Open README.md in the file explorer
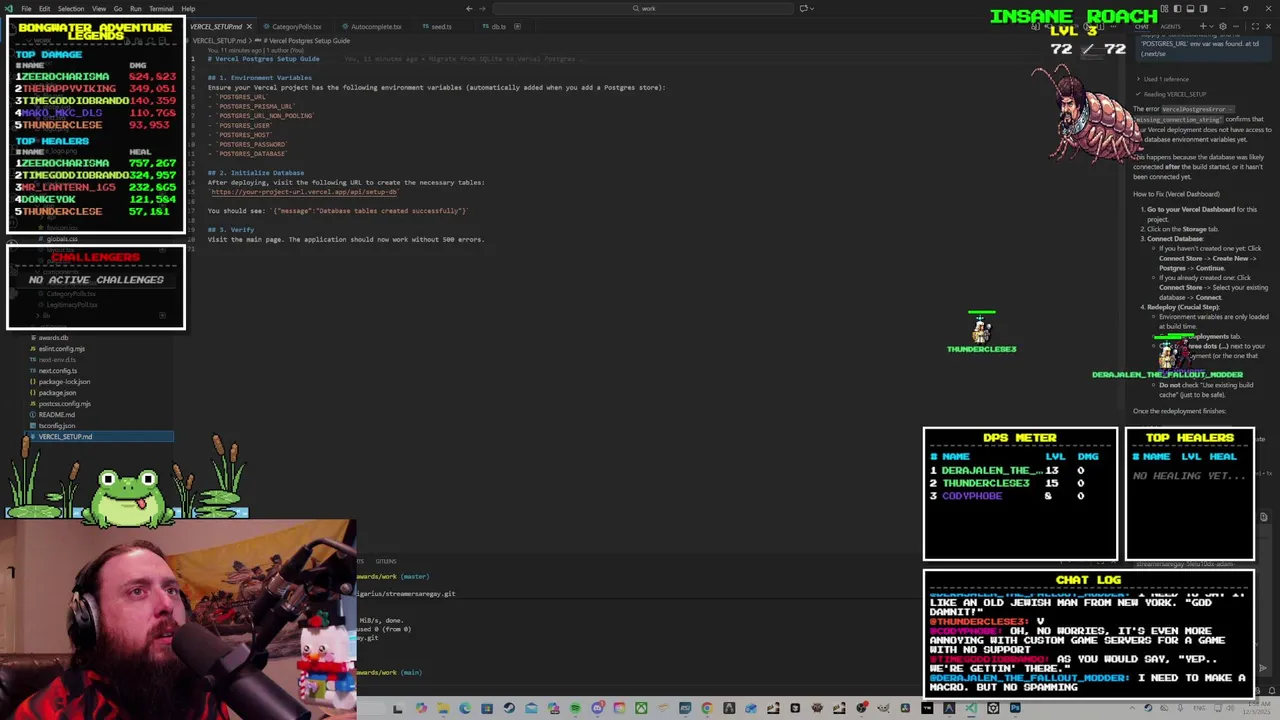The height and width of the screenshot is (720, 1280). (x=57, y=415)
